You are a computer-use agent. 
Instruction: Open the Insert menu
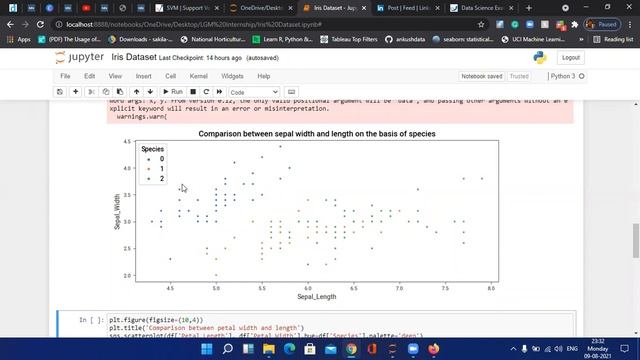click(x=143, y=76)
